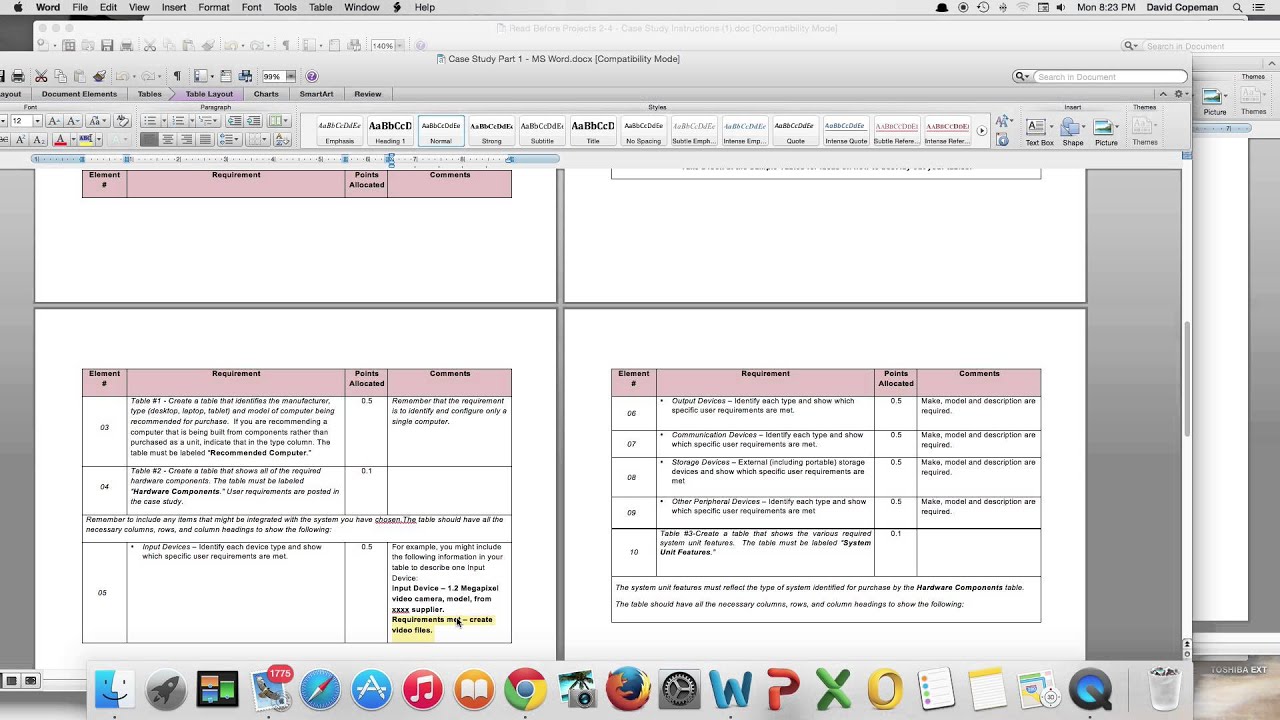Click the Grow Font icon
This screenshot has width=1280, height=720.
tap(54, 120)
